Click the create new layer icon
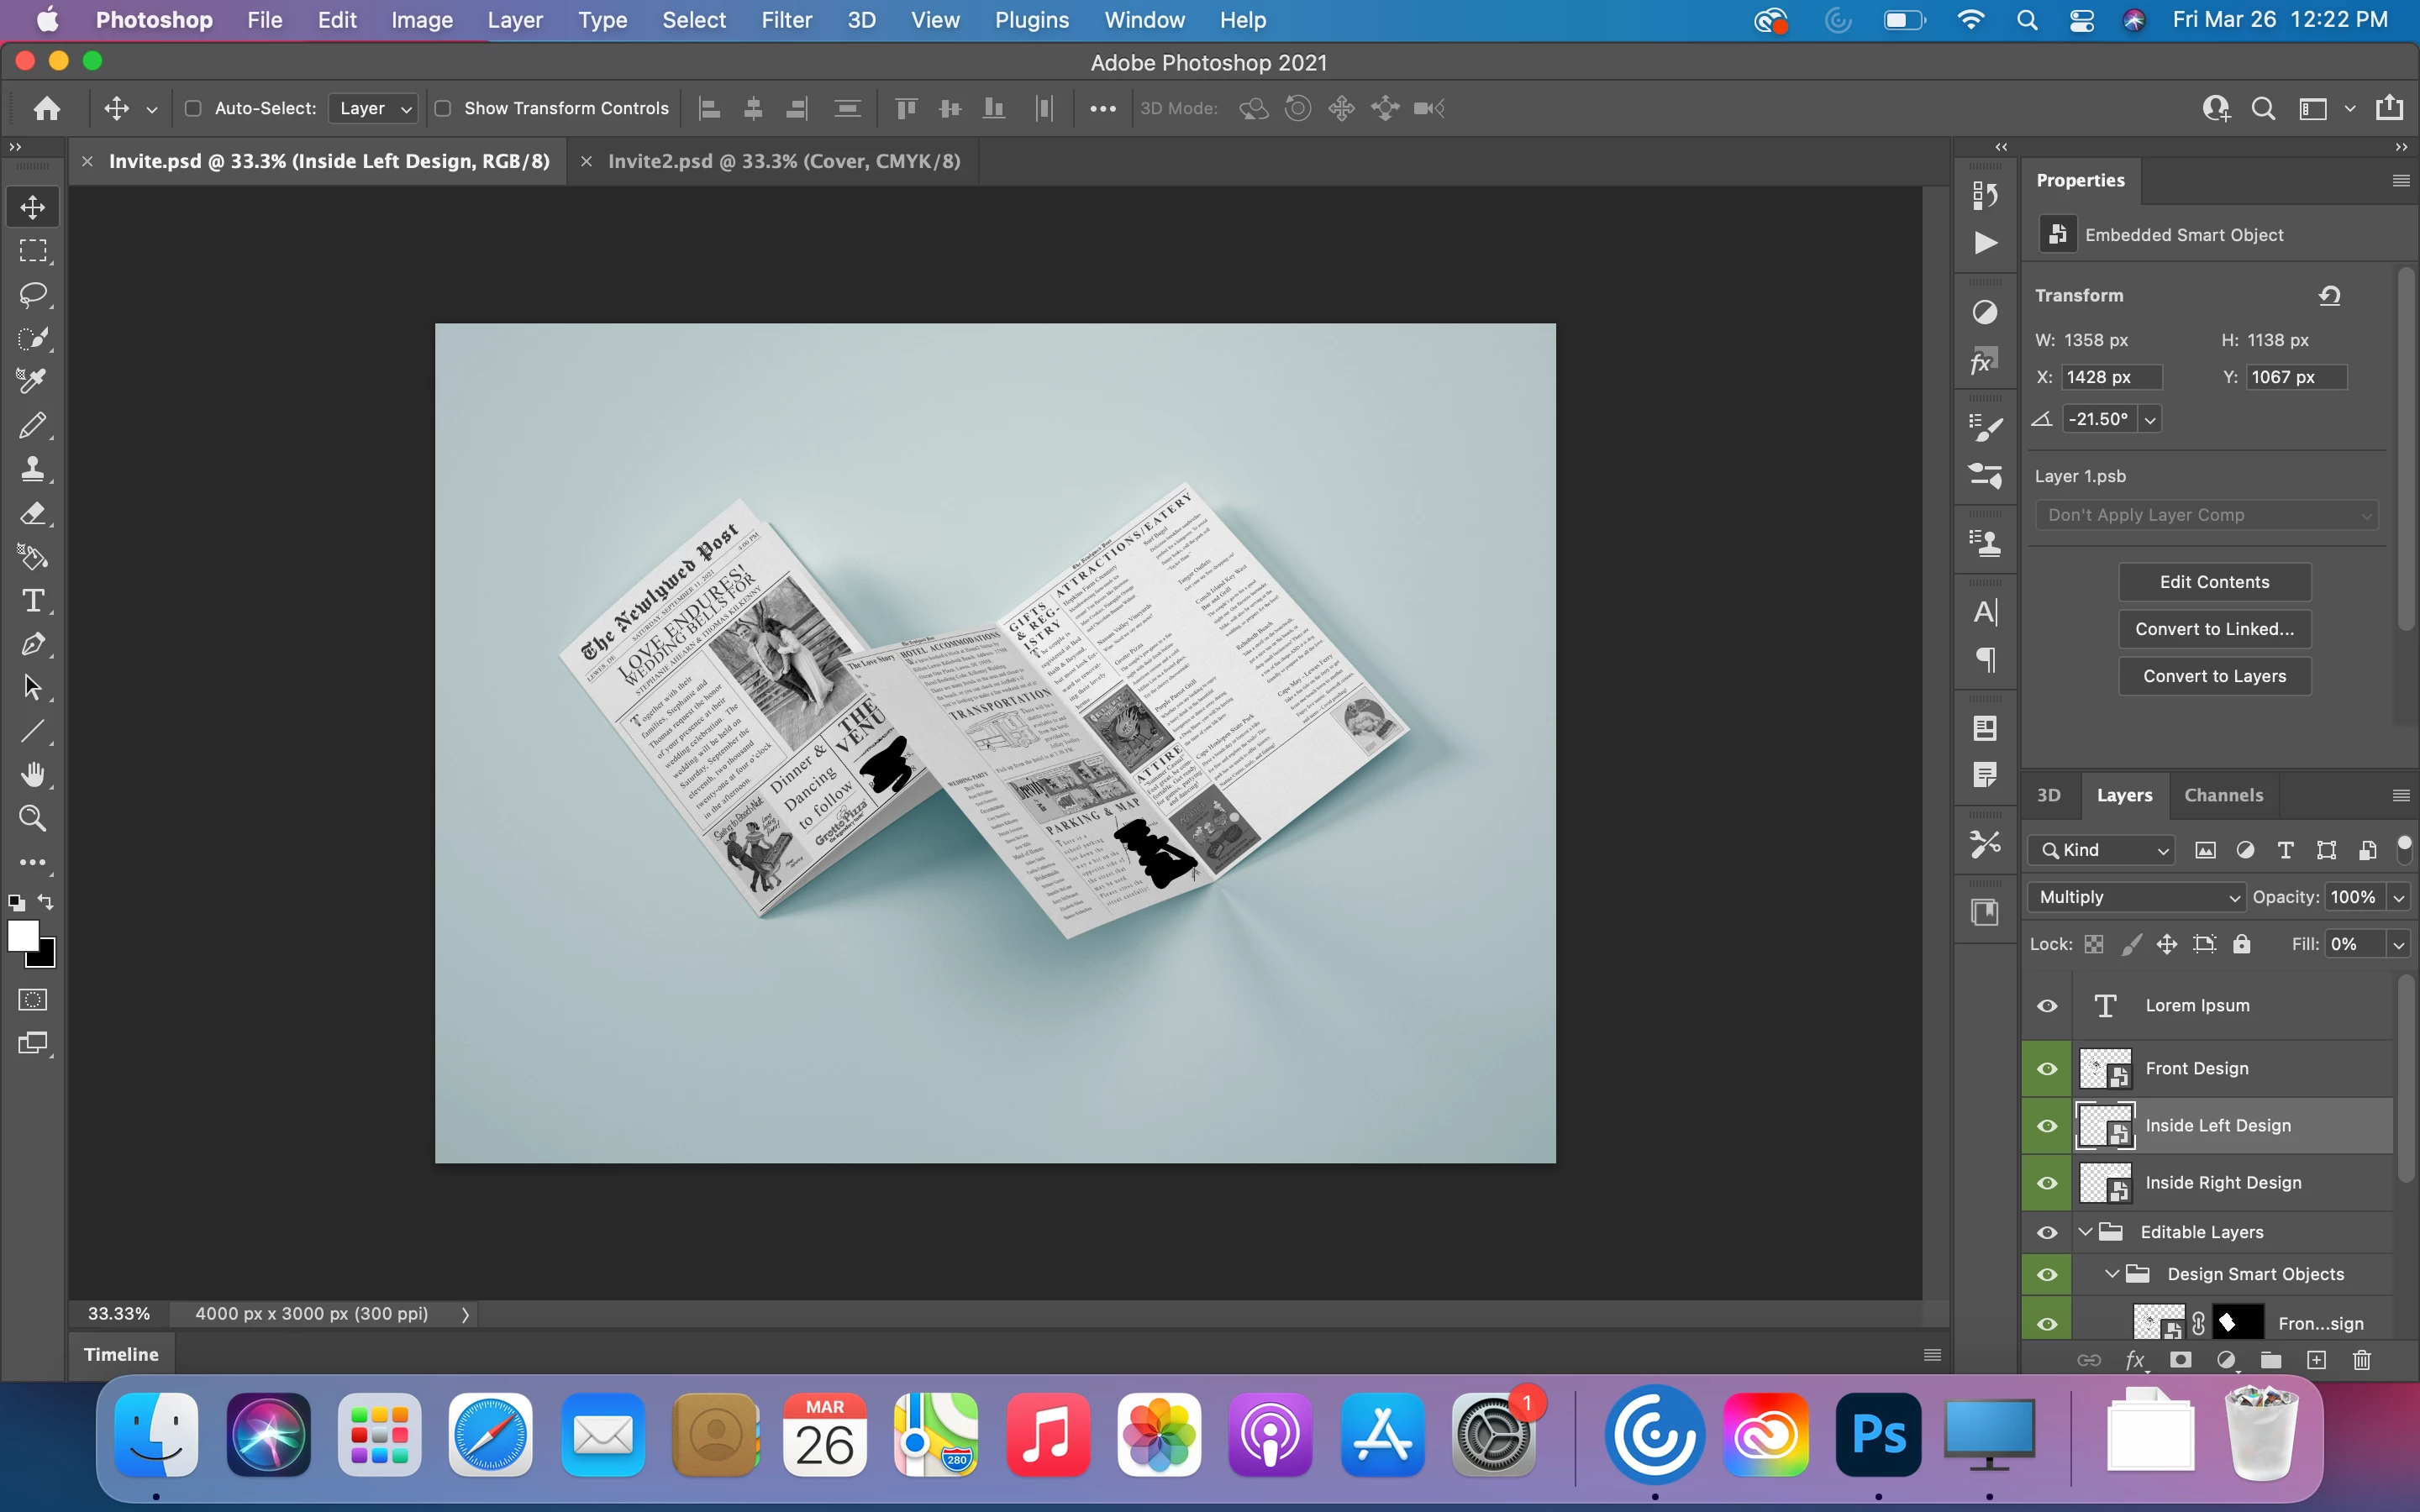 pyautogui.click(x=2317, y=1360)
